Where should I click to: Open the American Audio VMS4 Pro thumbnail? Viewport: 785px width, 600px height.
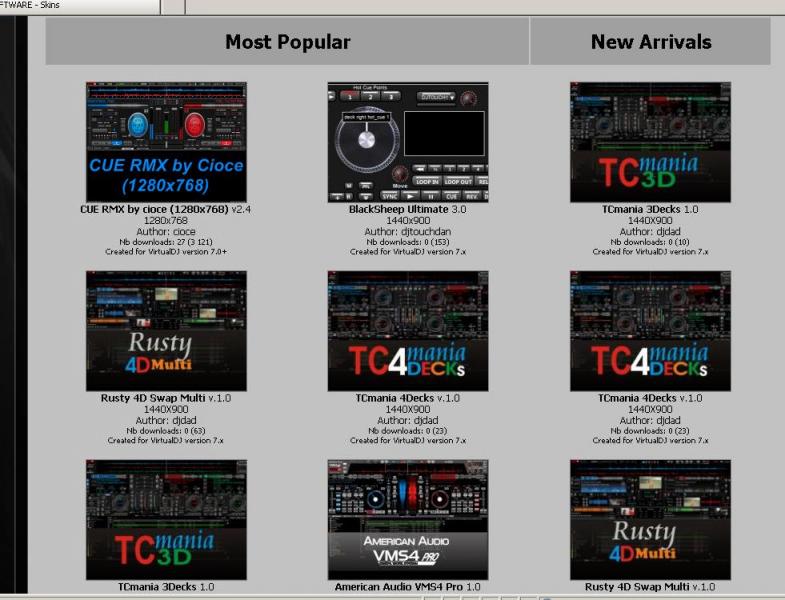408,520
